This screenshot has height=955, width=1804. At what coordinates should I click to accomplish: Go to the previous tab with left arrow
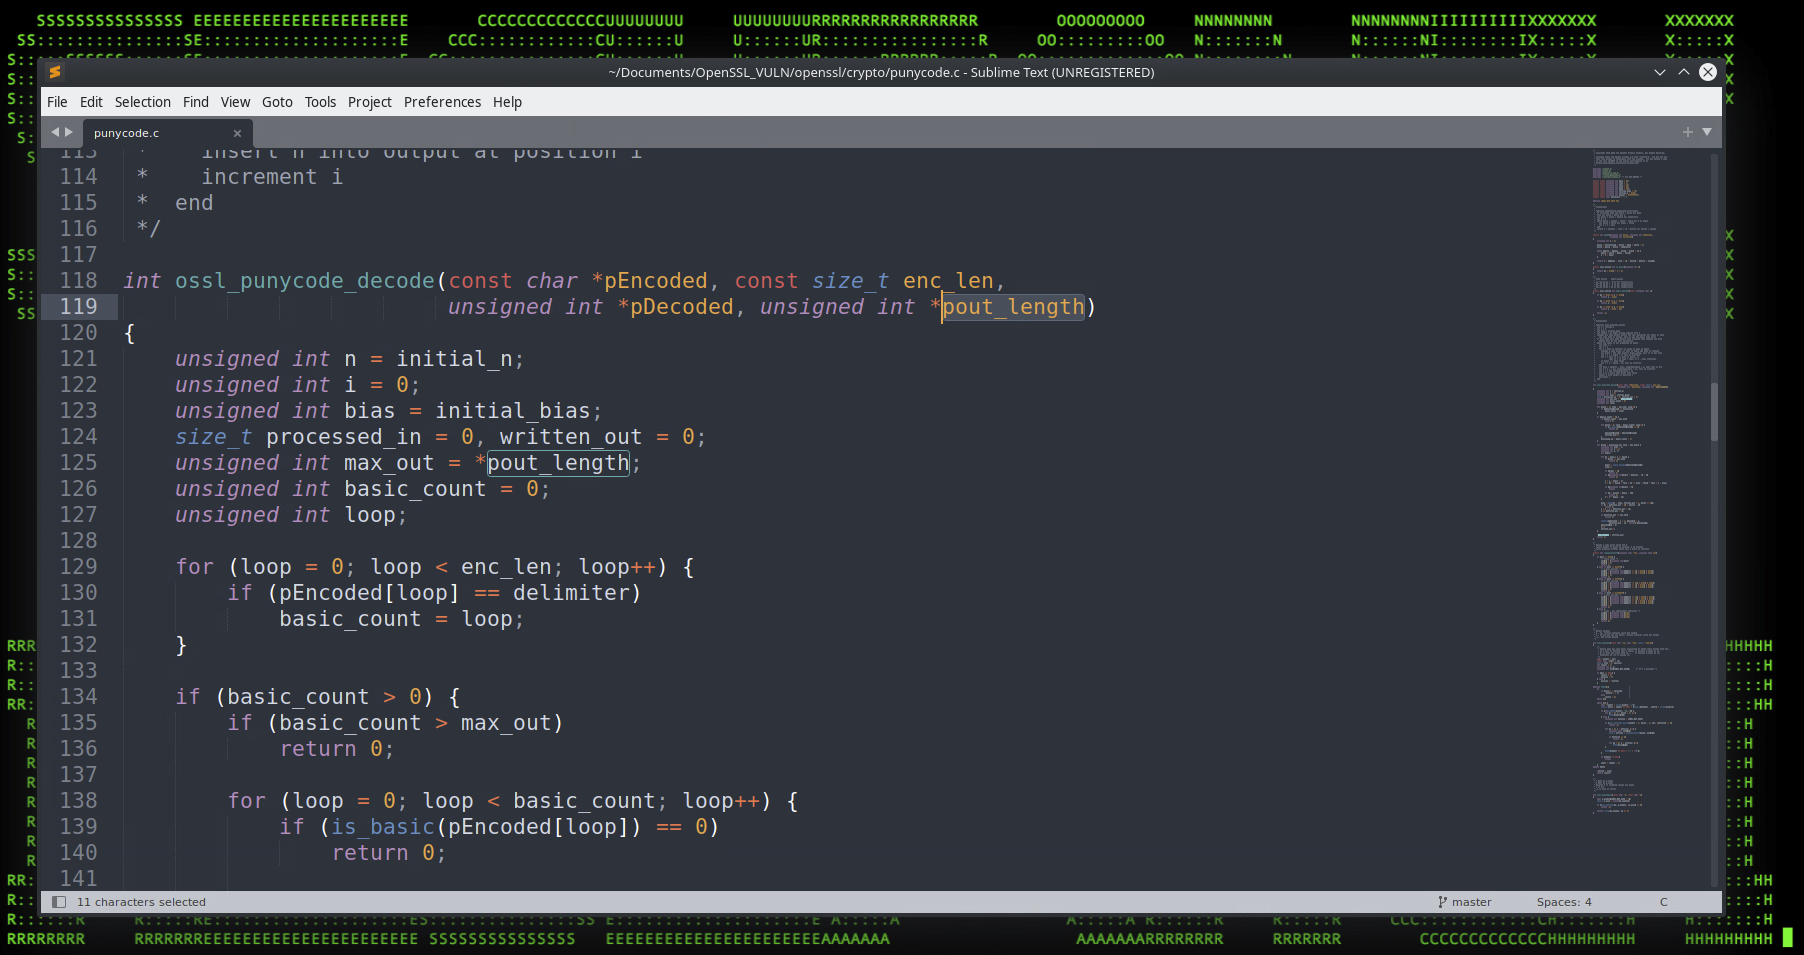tap(56, 132)
